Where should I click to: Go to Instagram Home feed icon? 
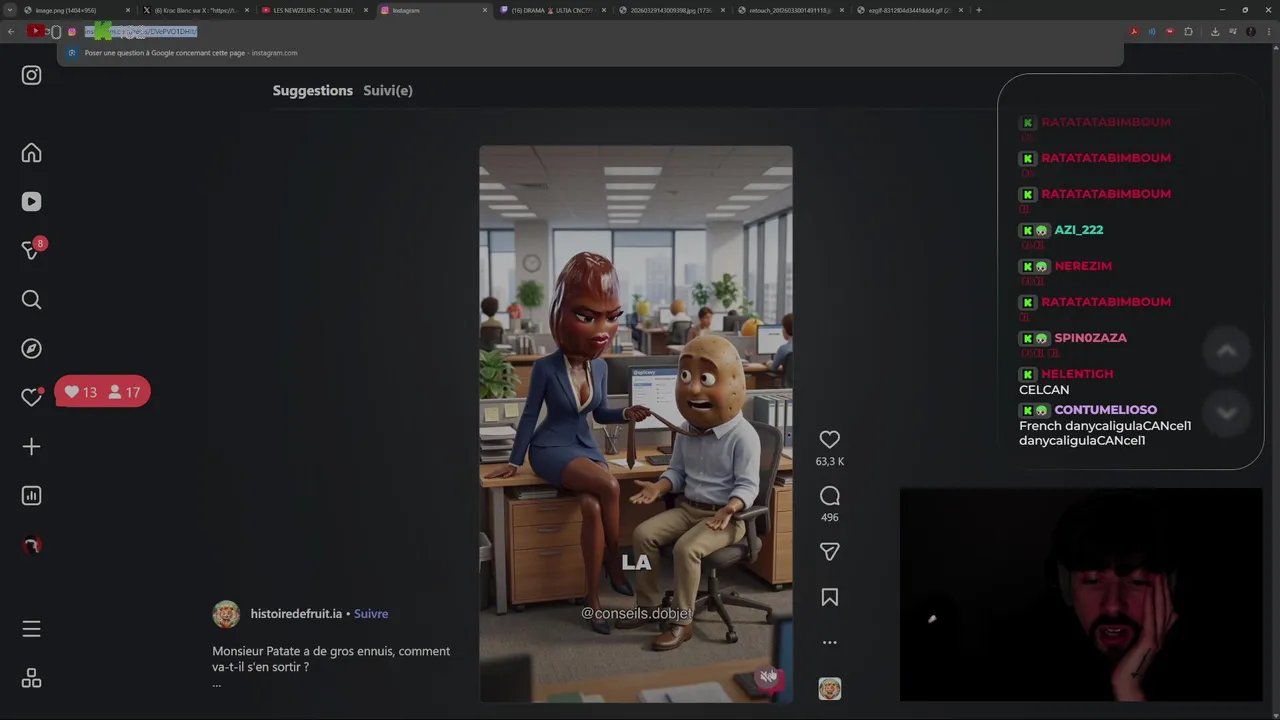point(31,153)
